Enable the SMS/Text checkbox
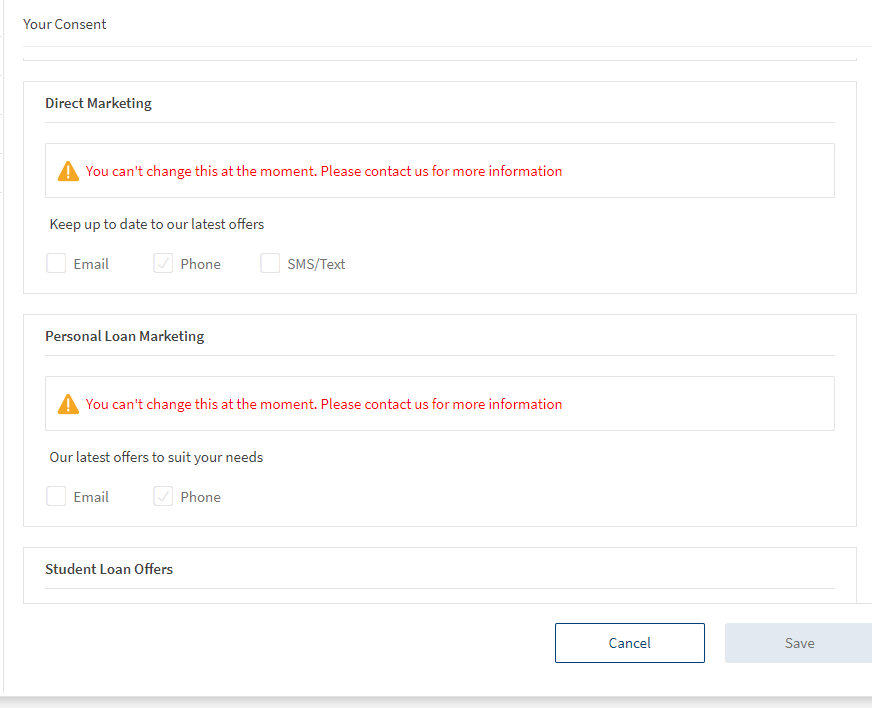This screenshot has height=708, width=872. tap(270, 264)
